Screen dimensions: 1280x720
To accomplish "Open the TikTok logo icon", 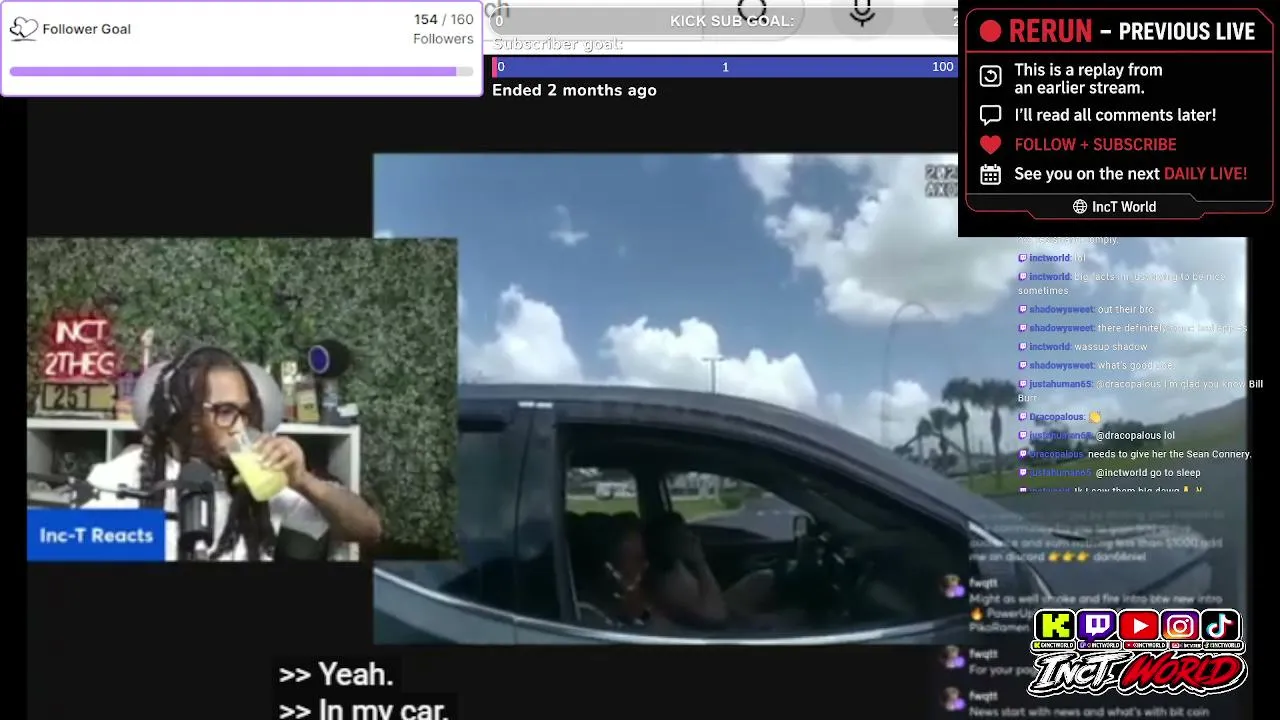I will point(1220,627).
